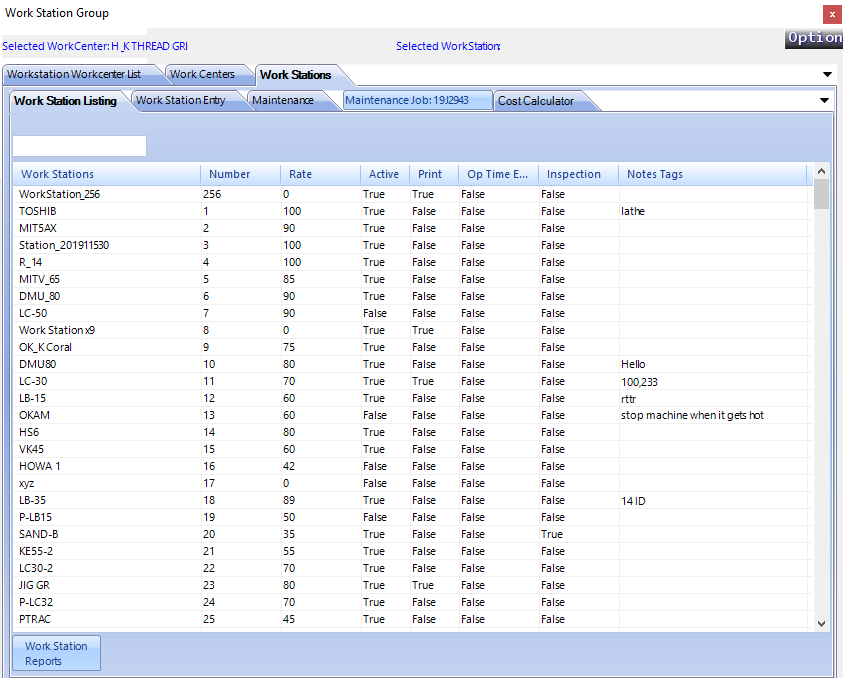Sort by the Inspection column header
843x678 pixels.
tap(578, 174)
